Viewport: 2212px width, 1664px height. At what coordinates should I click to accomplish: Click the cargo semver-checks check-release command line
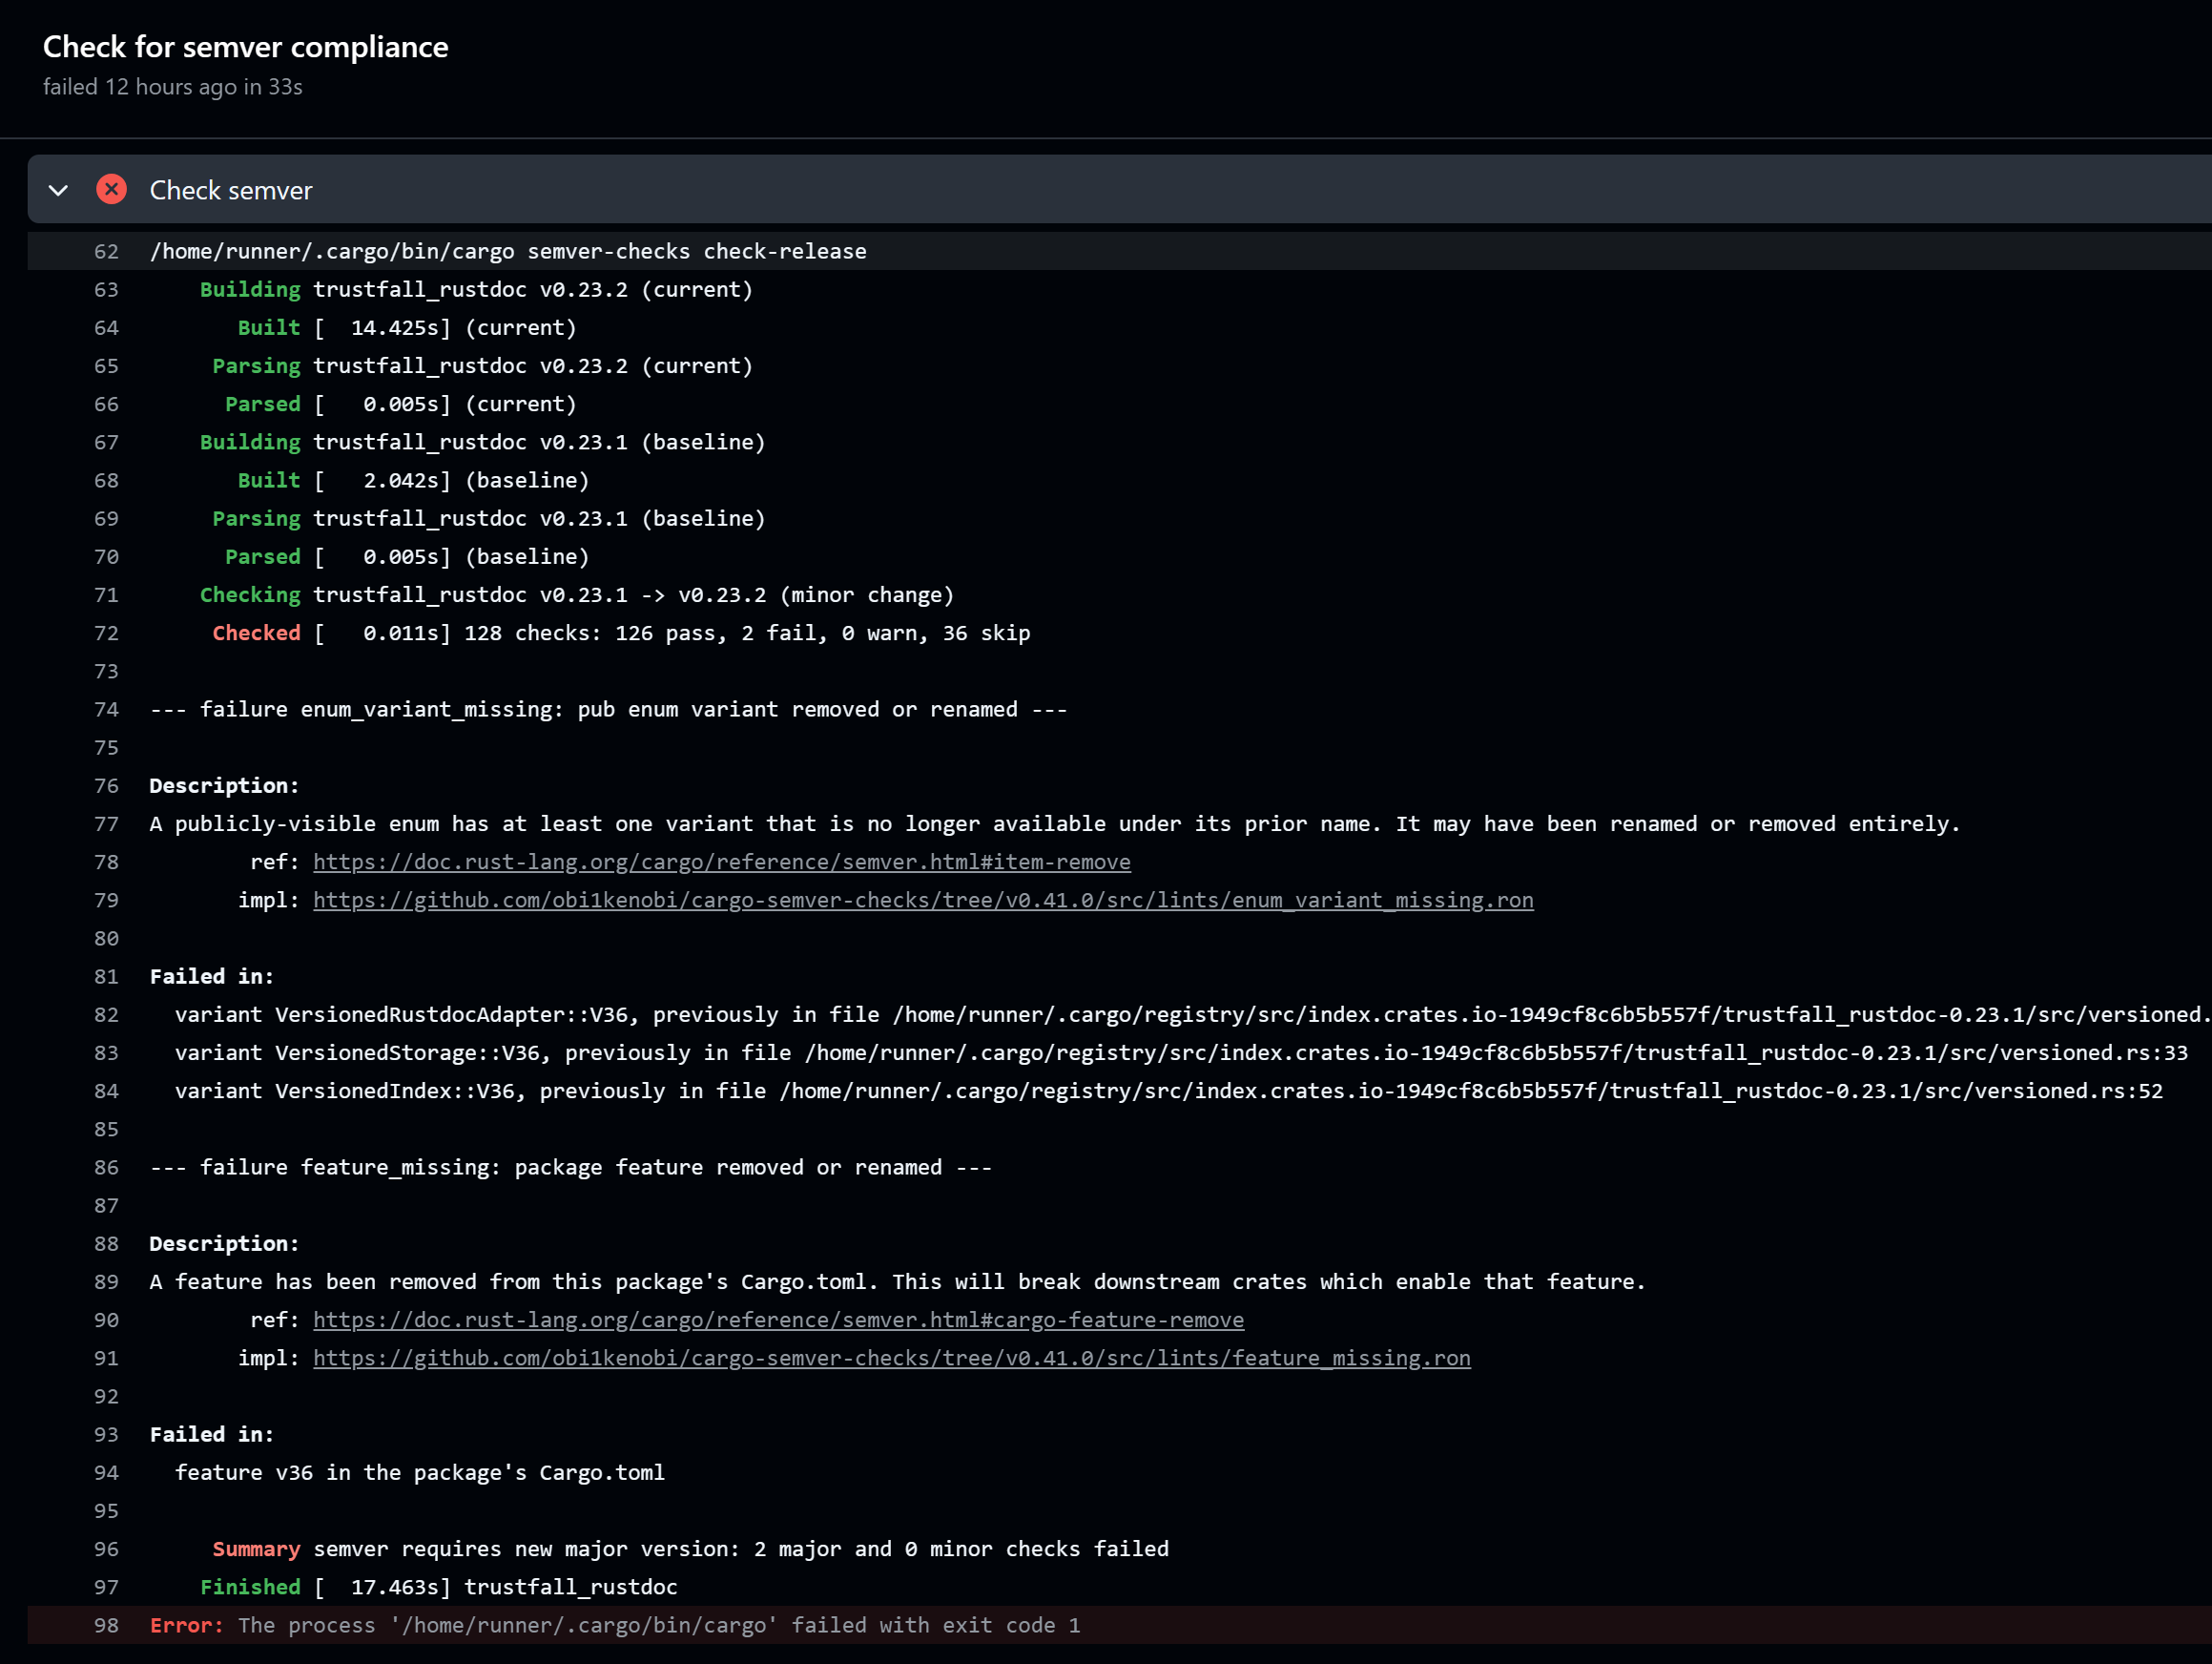pos(508,252)
